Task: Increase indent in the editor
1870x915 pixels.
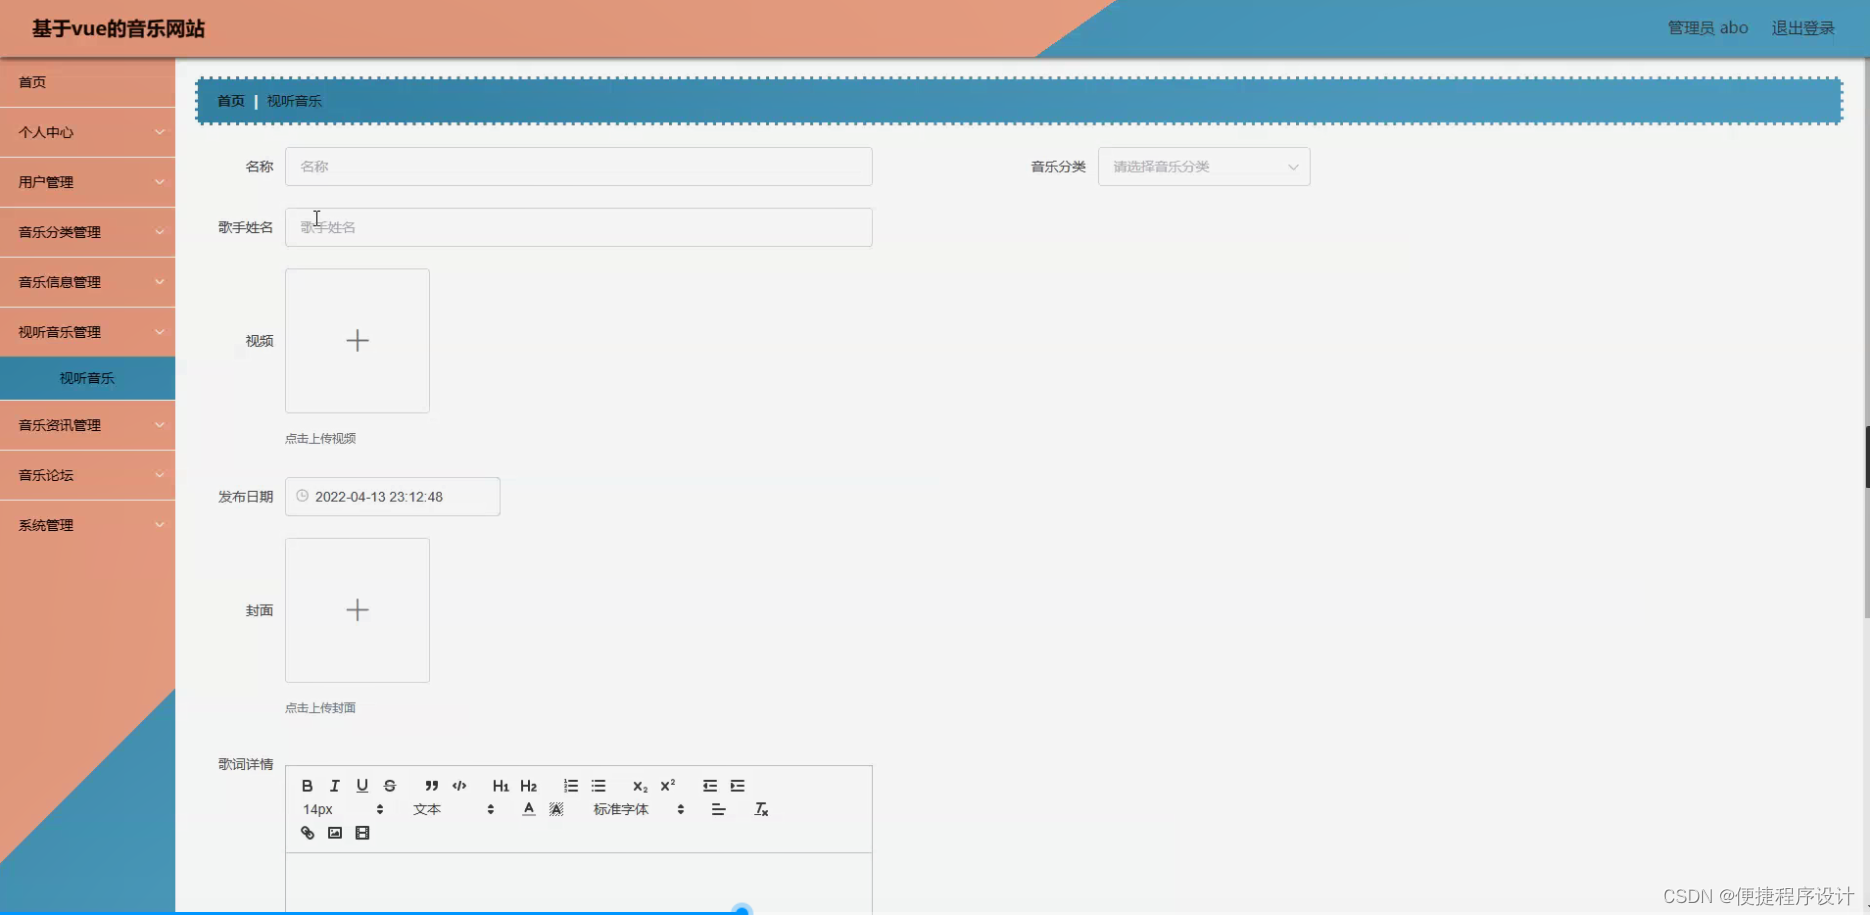Action: pyautogui.click(x=737, y=786)
